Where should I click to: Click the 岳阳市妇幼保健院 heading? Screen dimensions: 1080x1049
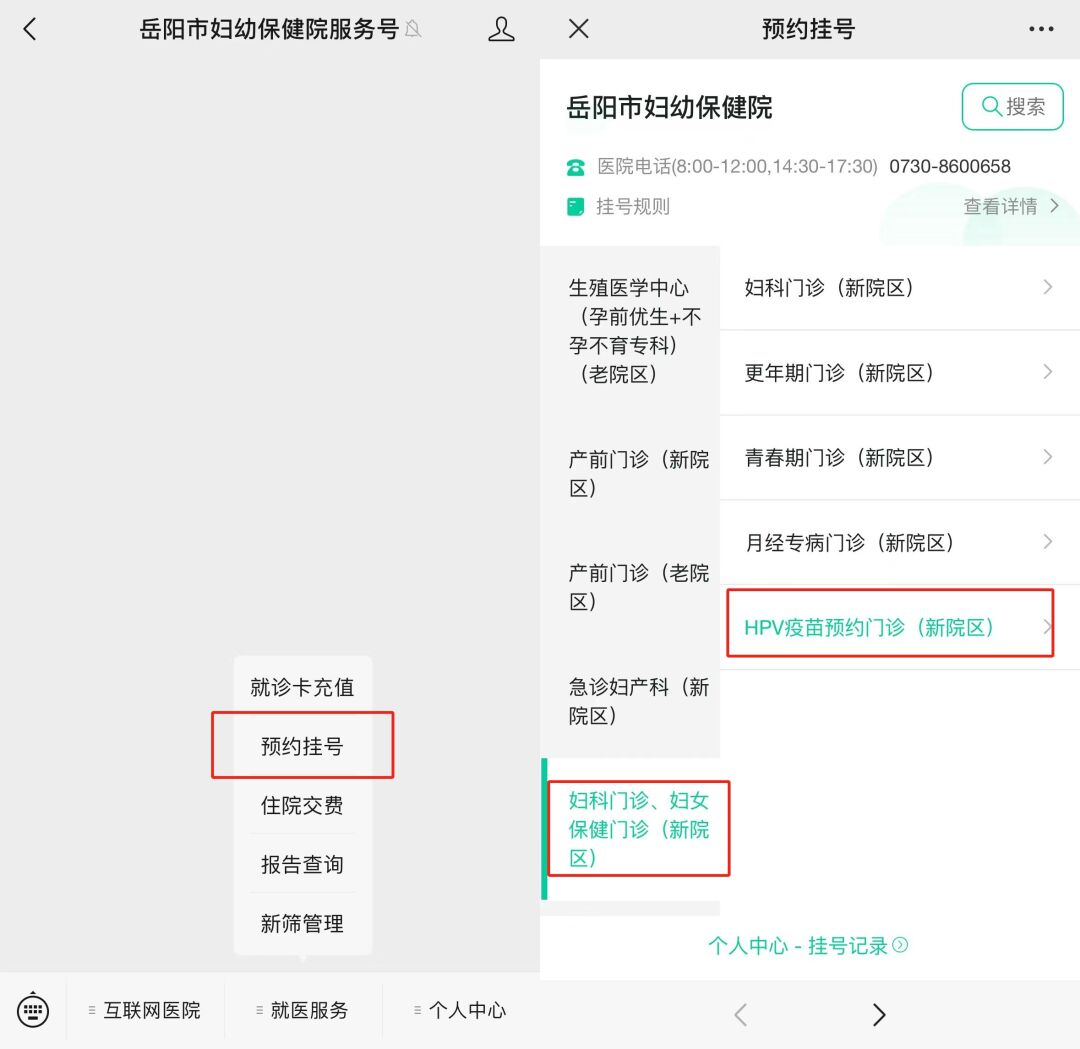[x=669, y=107]
